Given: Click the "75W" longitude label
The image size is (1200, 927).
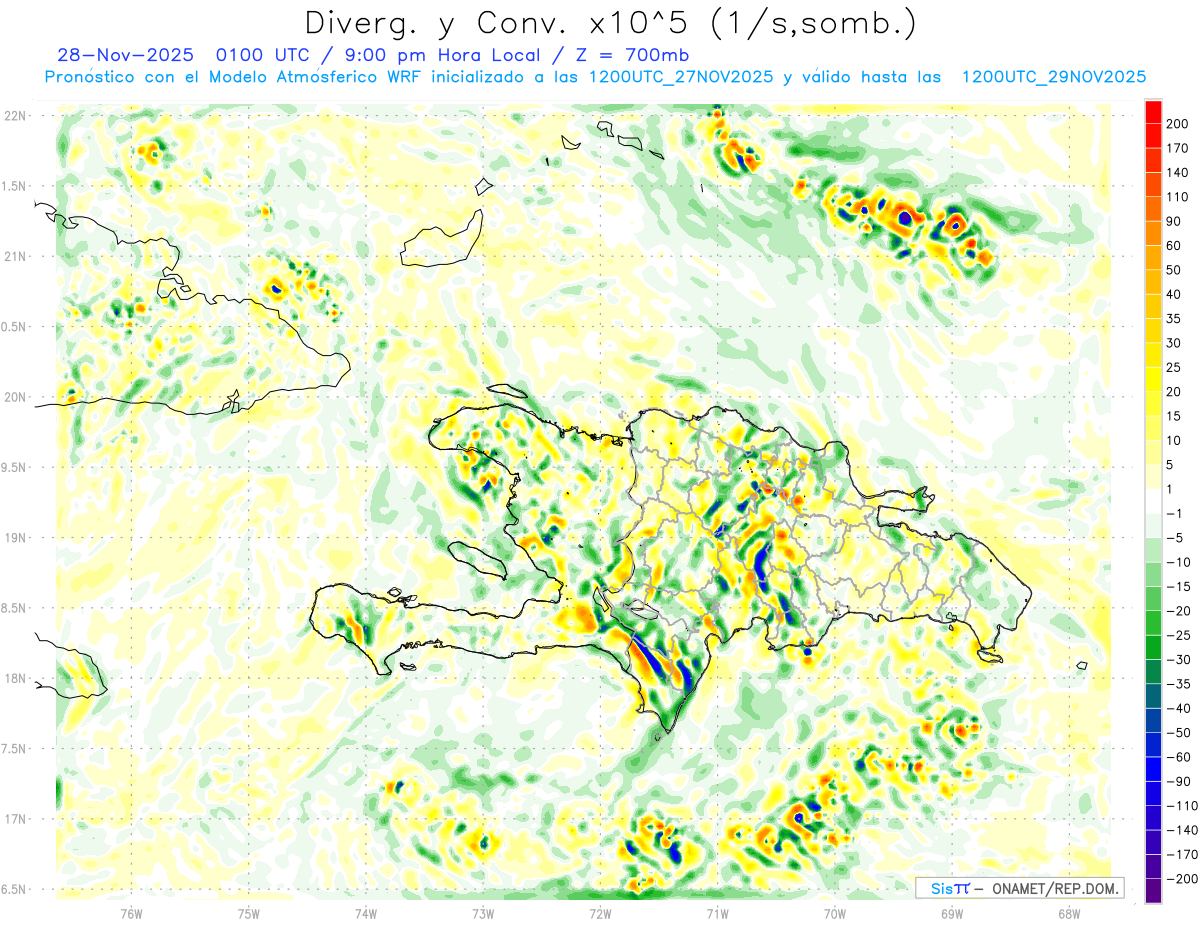Looking at the screenshot, I should (x=249, y=913).
